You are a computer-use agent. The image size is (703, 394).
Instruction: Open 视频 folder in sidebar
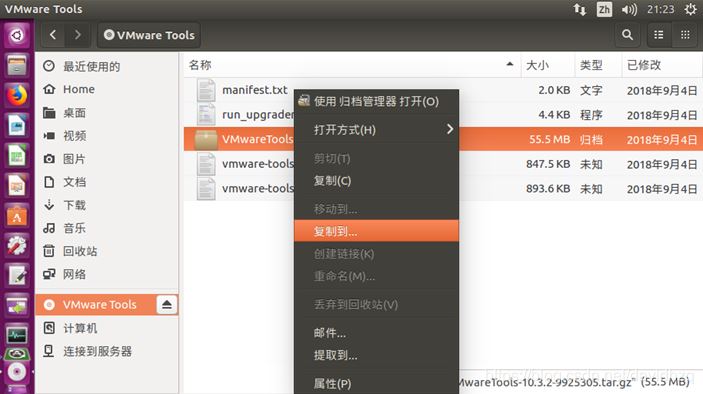107,135
